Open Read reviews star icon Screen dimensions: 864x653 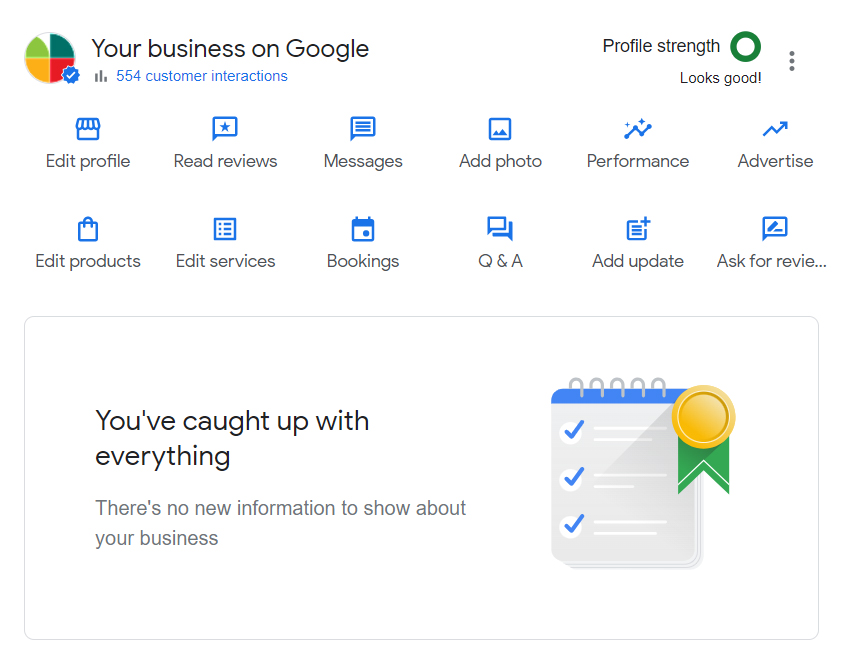click(225, 129)
